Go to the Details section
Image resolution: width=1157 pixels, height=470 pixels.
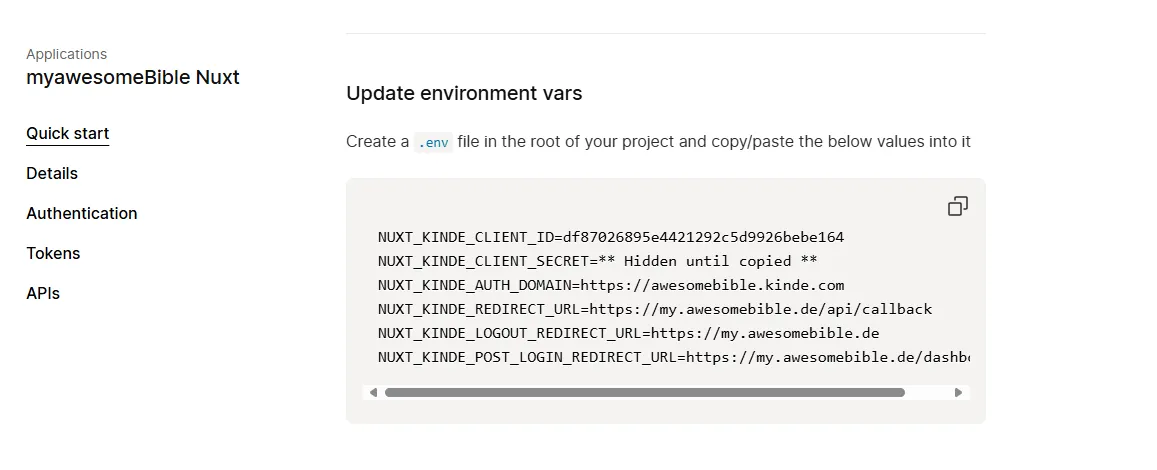52,174
